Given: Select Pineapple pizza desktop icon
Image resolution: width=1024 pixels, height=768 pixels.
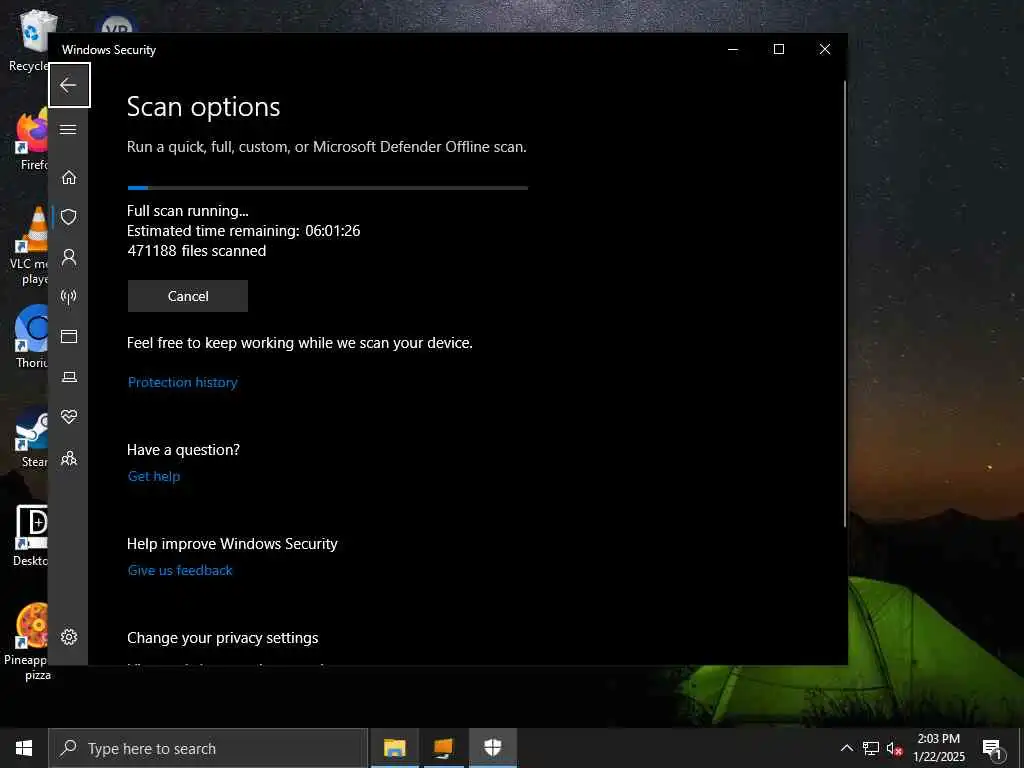Looking at the screenshot, I should click(27, 641).
